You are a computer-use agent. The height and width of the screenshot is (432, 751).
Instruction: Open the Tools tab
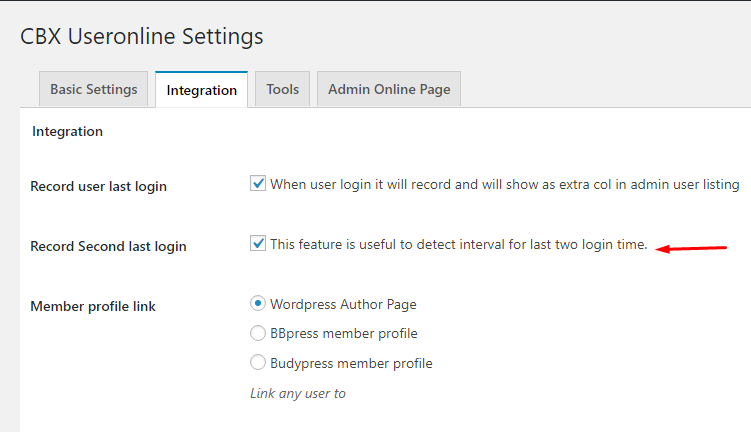tap(283, 89)
